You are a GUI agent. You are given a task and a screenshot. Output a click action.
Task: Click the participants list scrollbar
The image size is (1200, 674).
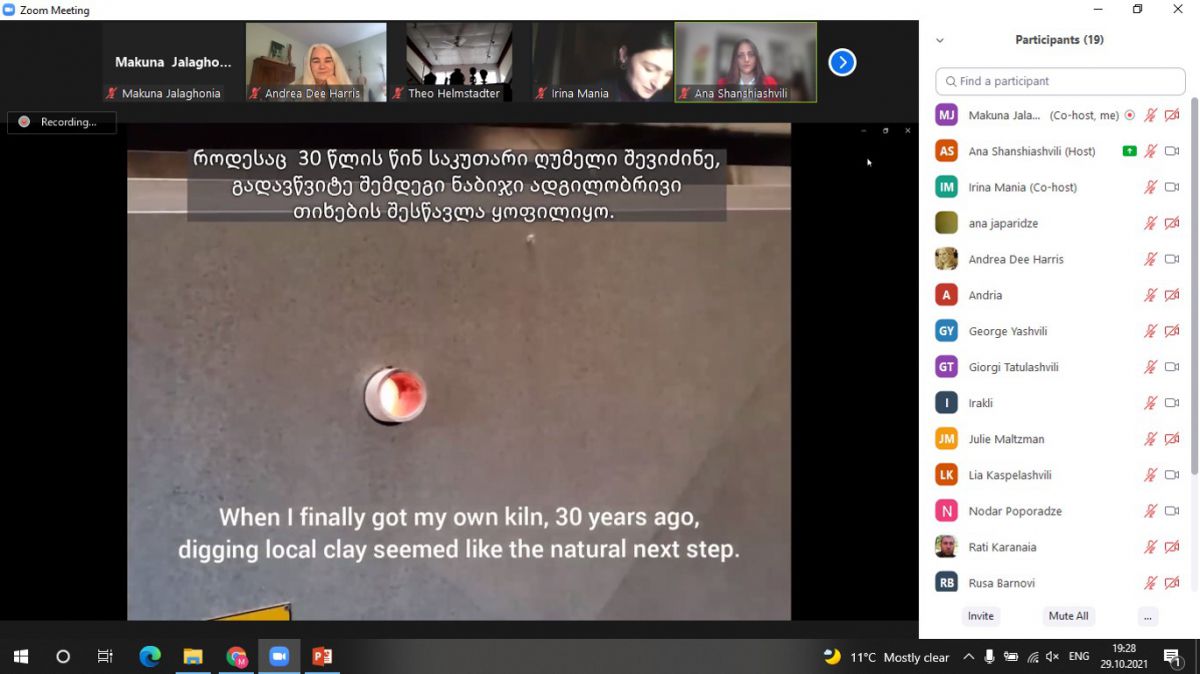coord(1193,300)
